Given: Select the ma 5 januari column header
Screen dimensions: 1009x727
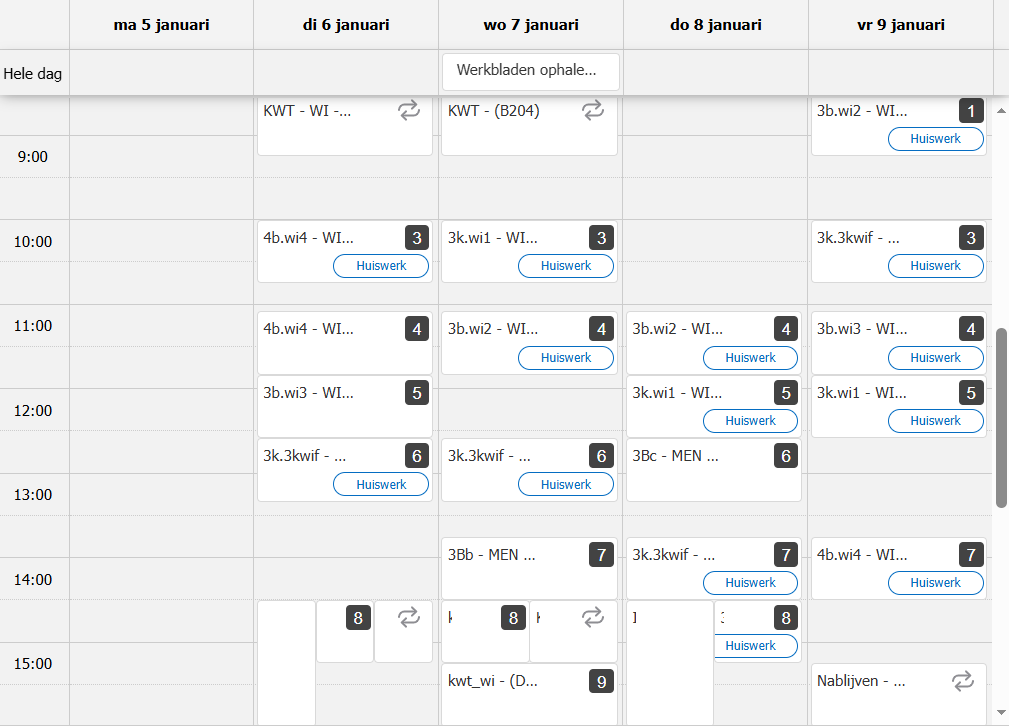Looking at the screenshot, I should point(161,25).
